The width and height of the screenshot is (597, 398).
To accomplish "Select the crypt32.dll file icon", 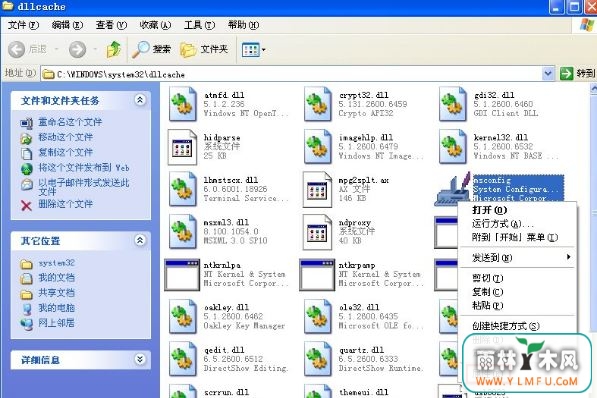I will click(318, 104).
